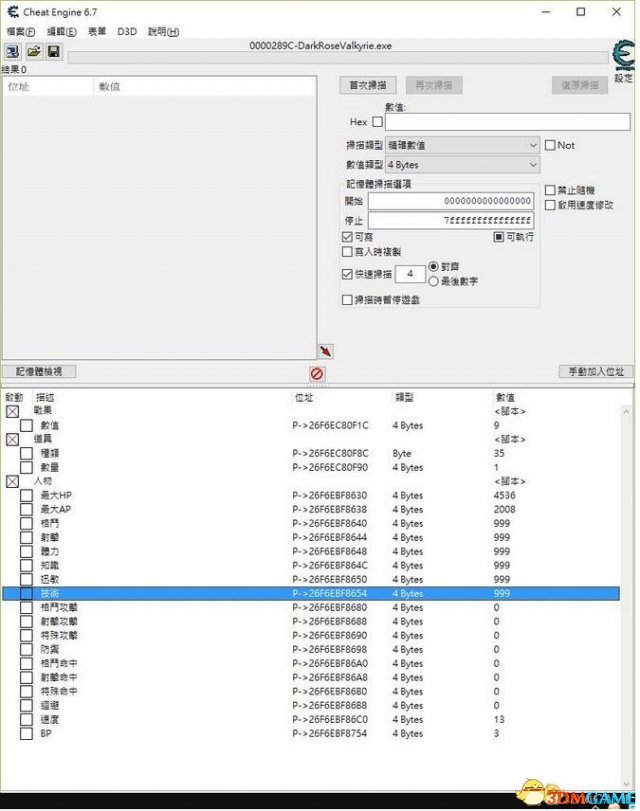Uncheck the 快速掃描 checkbox
Viewport: 640px width, 811px height.
[x=347, y=274]
